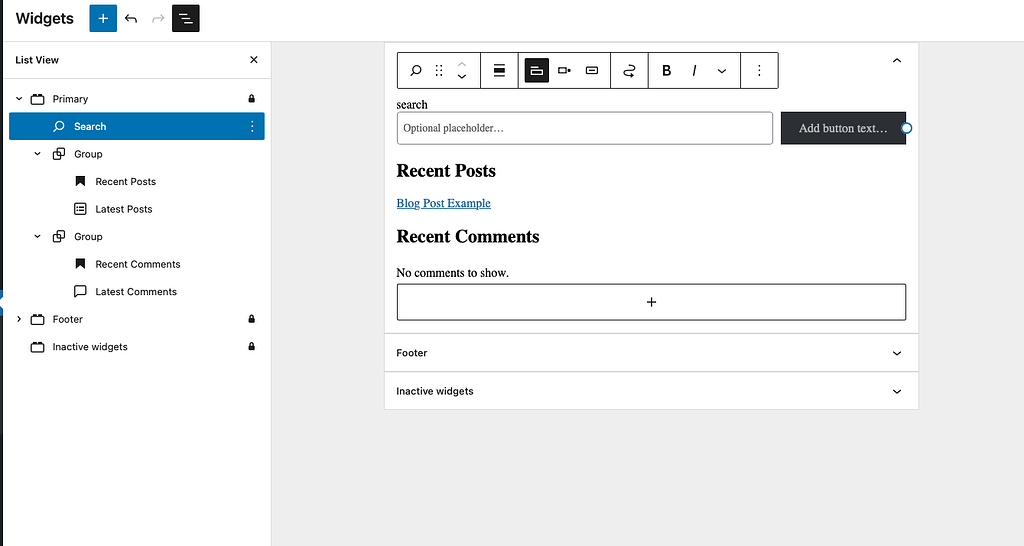The height and width of the screenshot is (546, 1024).
Task: Move the Search block up
Action: tap(462, 64)
